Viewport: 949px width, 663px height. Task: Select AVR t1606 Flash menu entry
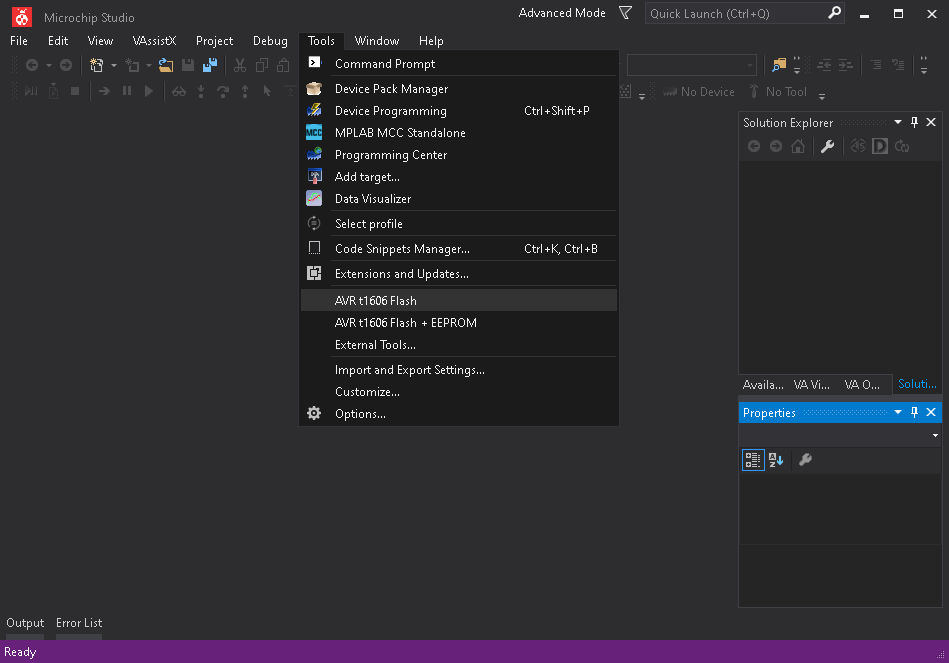pos(459,300)
